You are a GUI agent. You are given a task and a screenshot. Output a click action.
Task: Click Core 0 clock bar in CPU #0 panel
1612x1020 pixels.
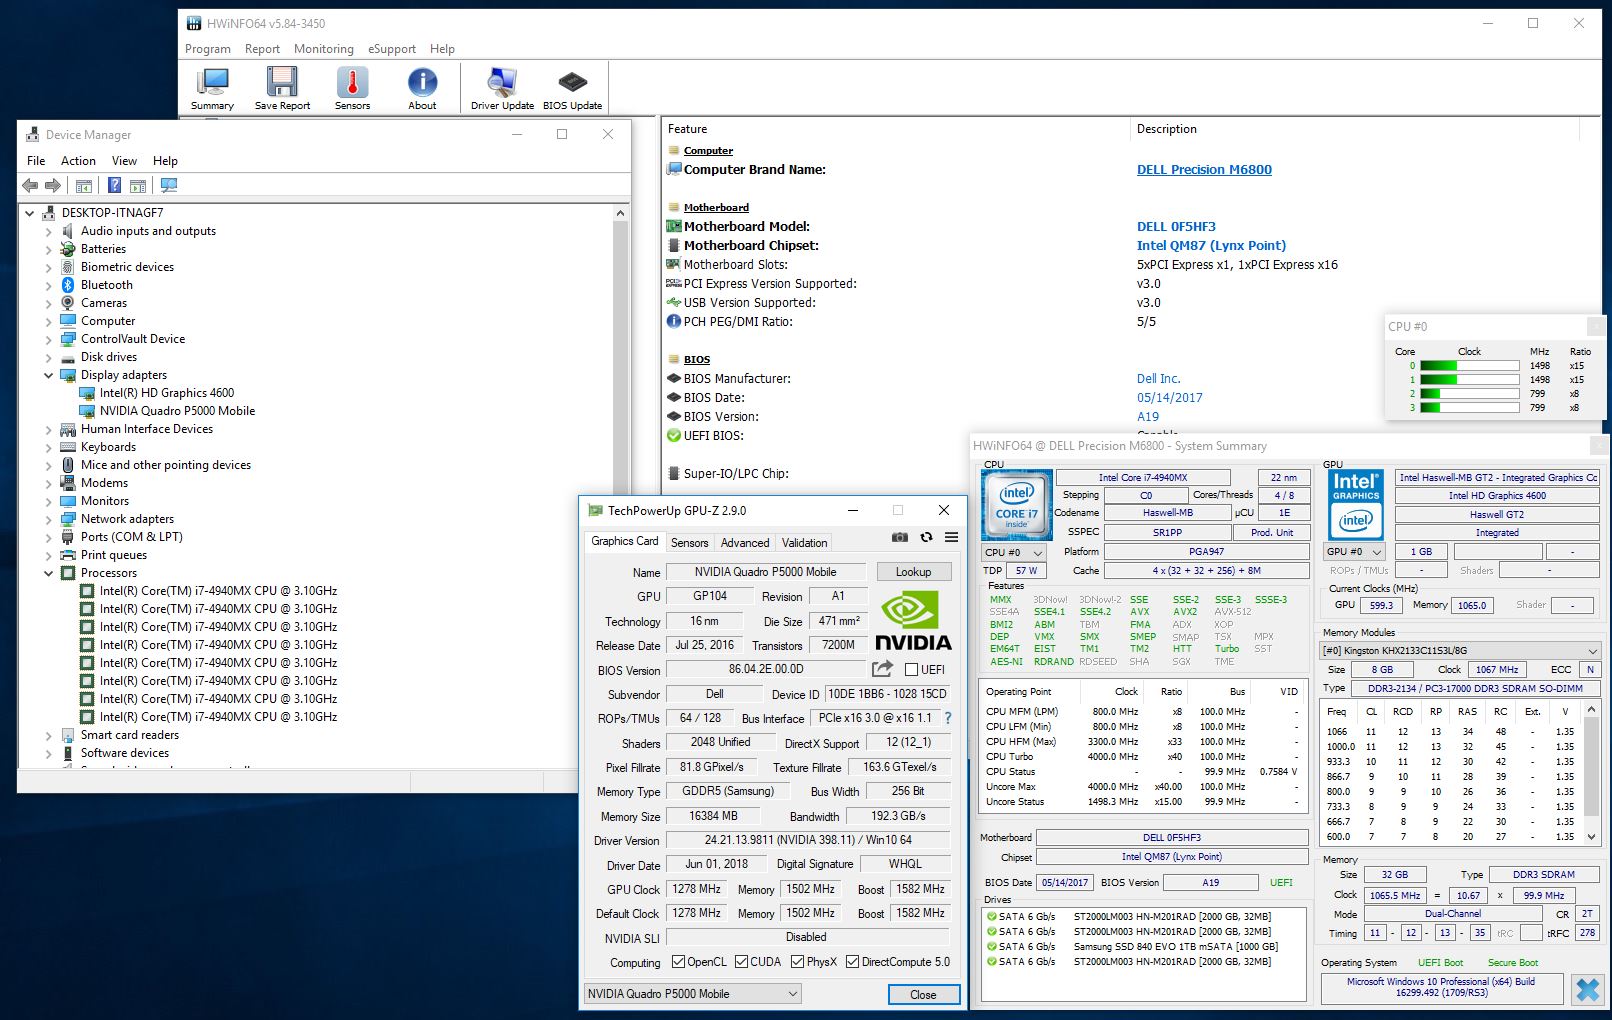point(1470,366)
